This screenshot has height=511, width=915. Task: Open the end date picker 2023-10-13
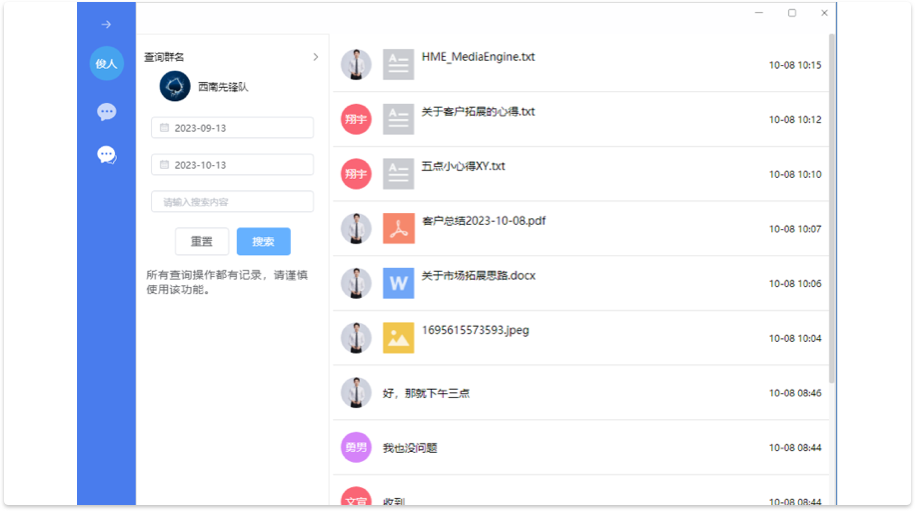[x=232, y=165]
